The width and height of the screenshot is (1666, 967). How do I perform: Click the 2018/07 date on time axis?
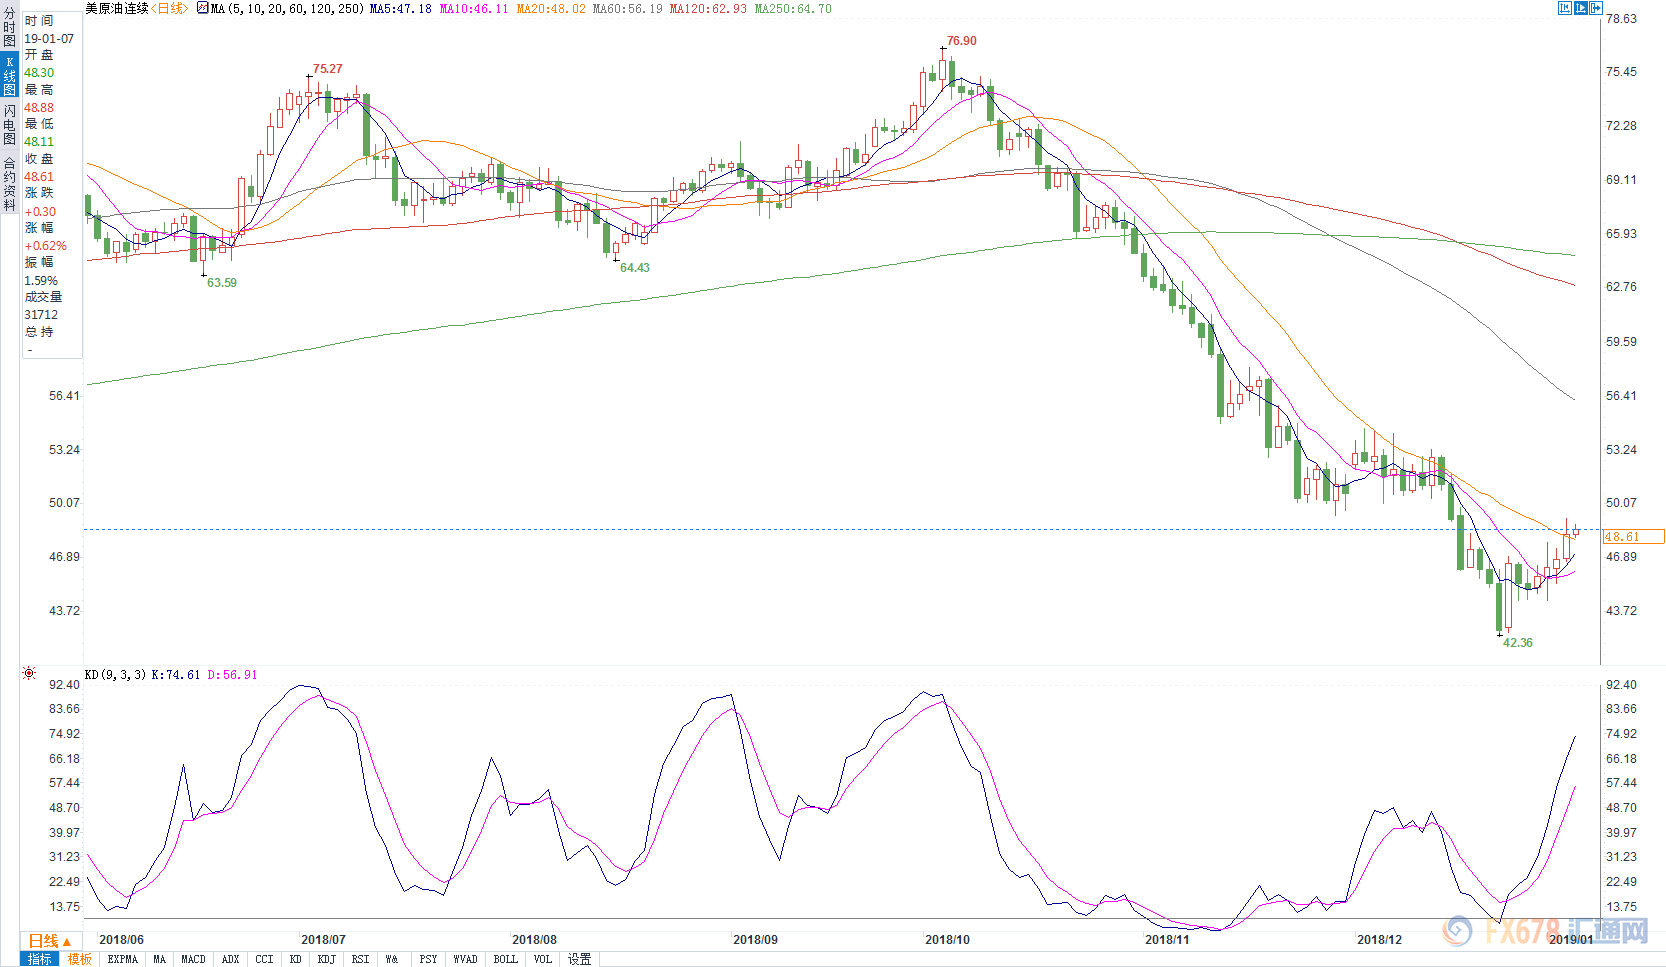pos(323,940)
